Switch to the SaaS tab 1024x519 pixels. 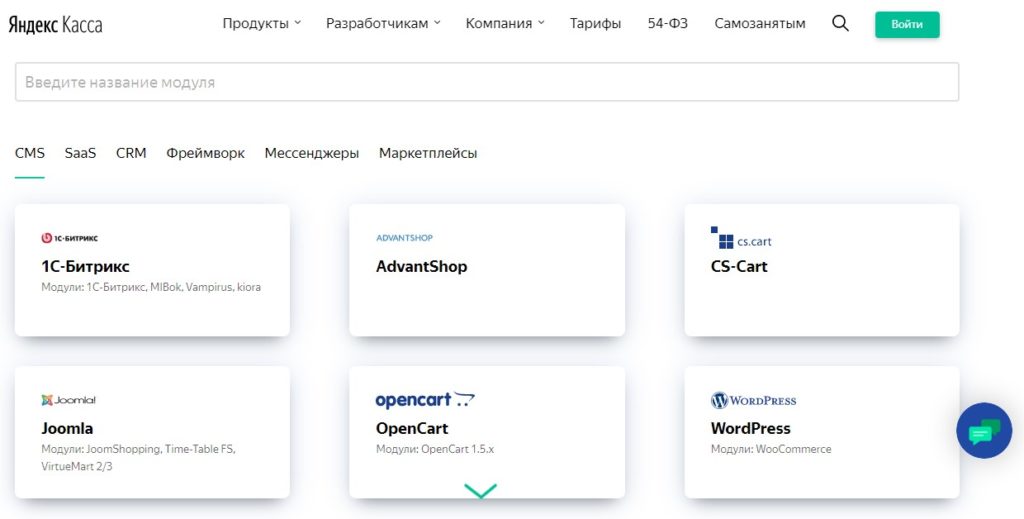[80, 153]
